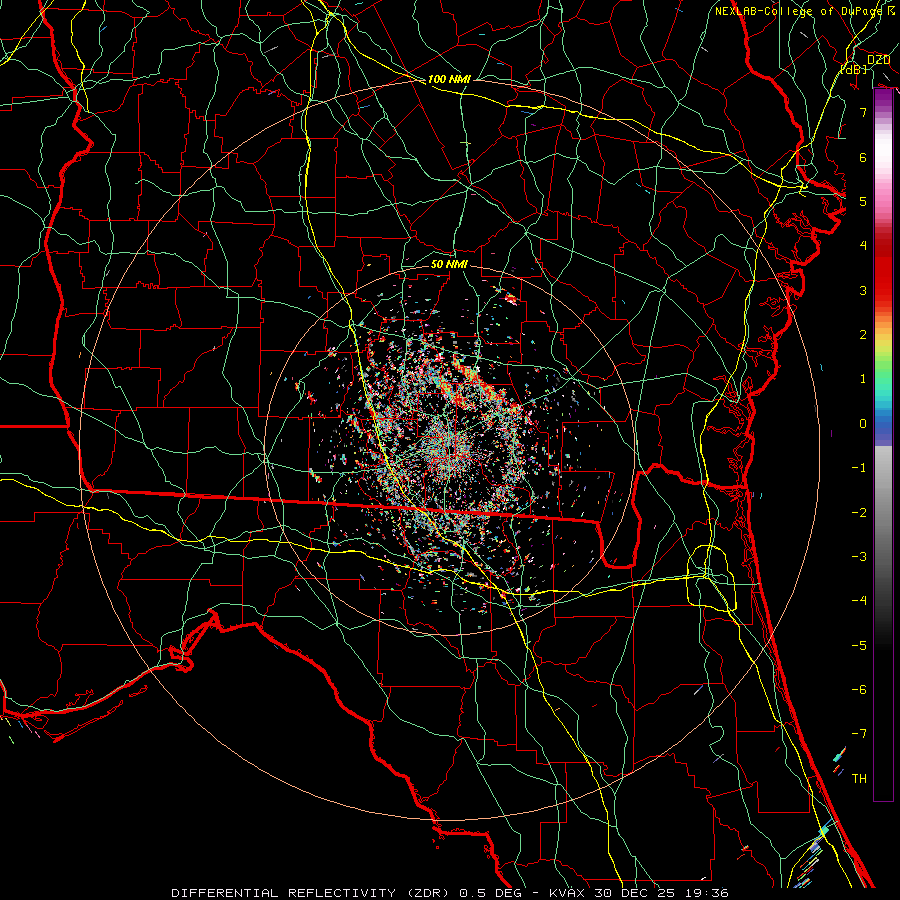The height and width of the screenshot is (900, 900).
Task: Click the KVAX station identifier
Action: point(567,893)
